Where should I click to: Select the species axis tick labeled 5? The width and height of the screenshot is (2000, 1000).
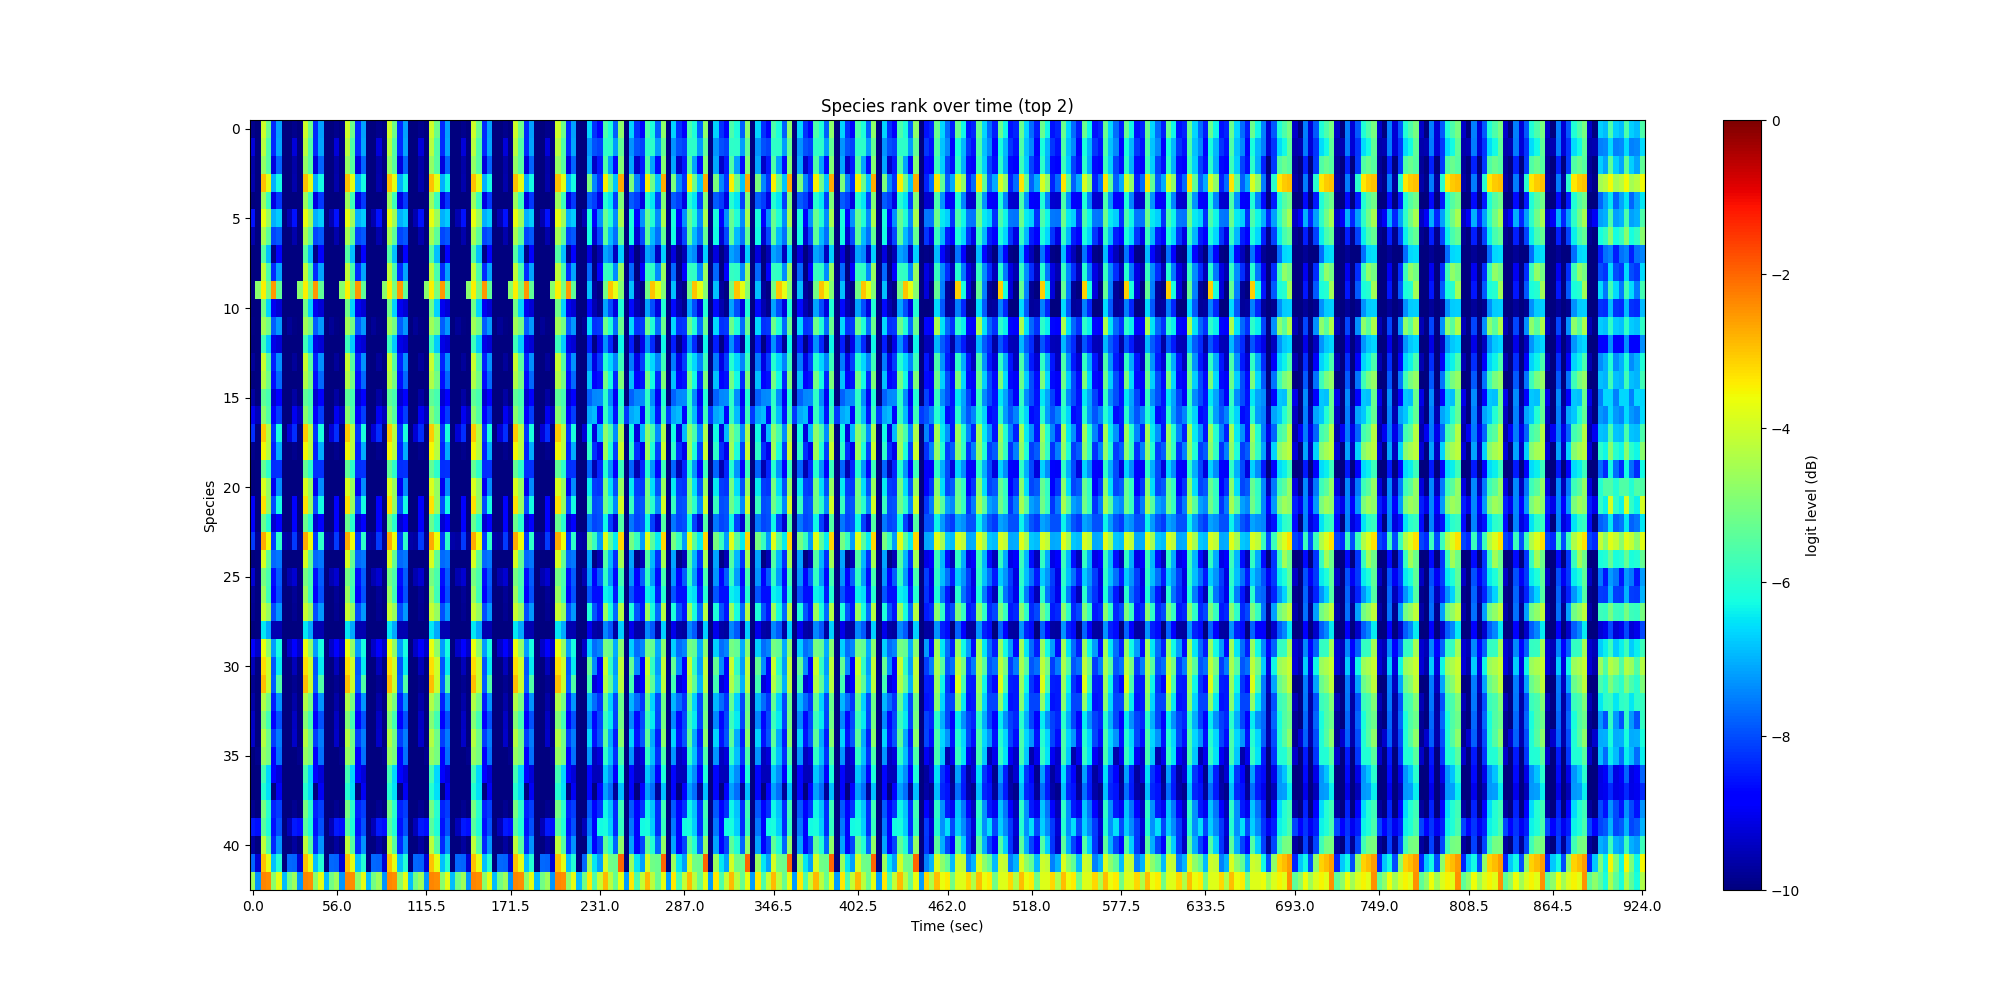235,219
